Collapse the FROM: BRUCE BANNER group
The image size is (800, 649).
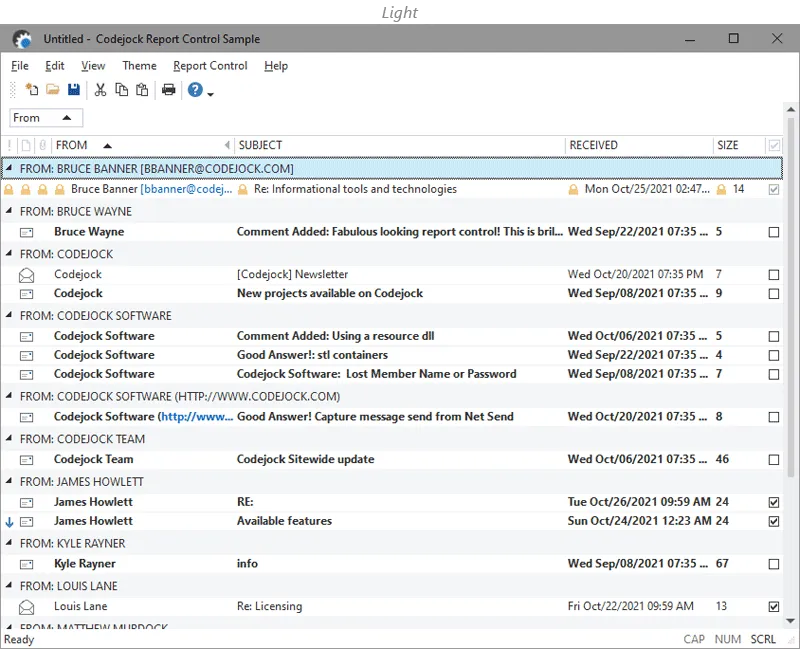coord(9,167)
